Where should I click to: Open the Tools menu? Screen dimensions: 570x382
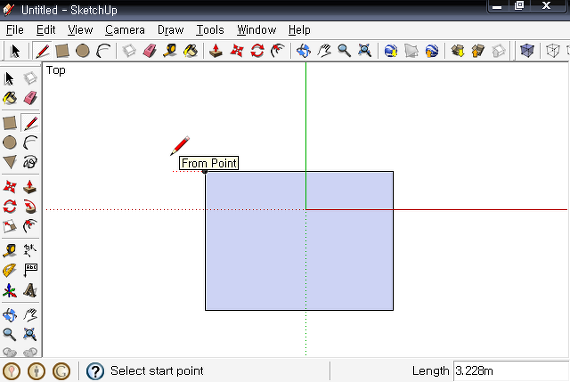(210, 30)
